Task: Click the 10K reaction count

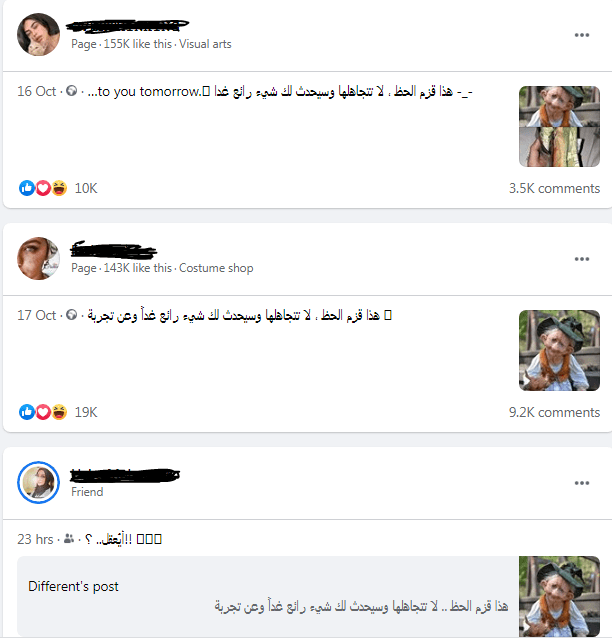Action: click(86, 188)
